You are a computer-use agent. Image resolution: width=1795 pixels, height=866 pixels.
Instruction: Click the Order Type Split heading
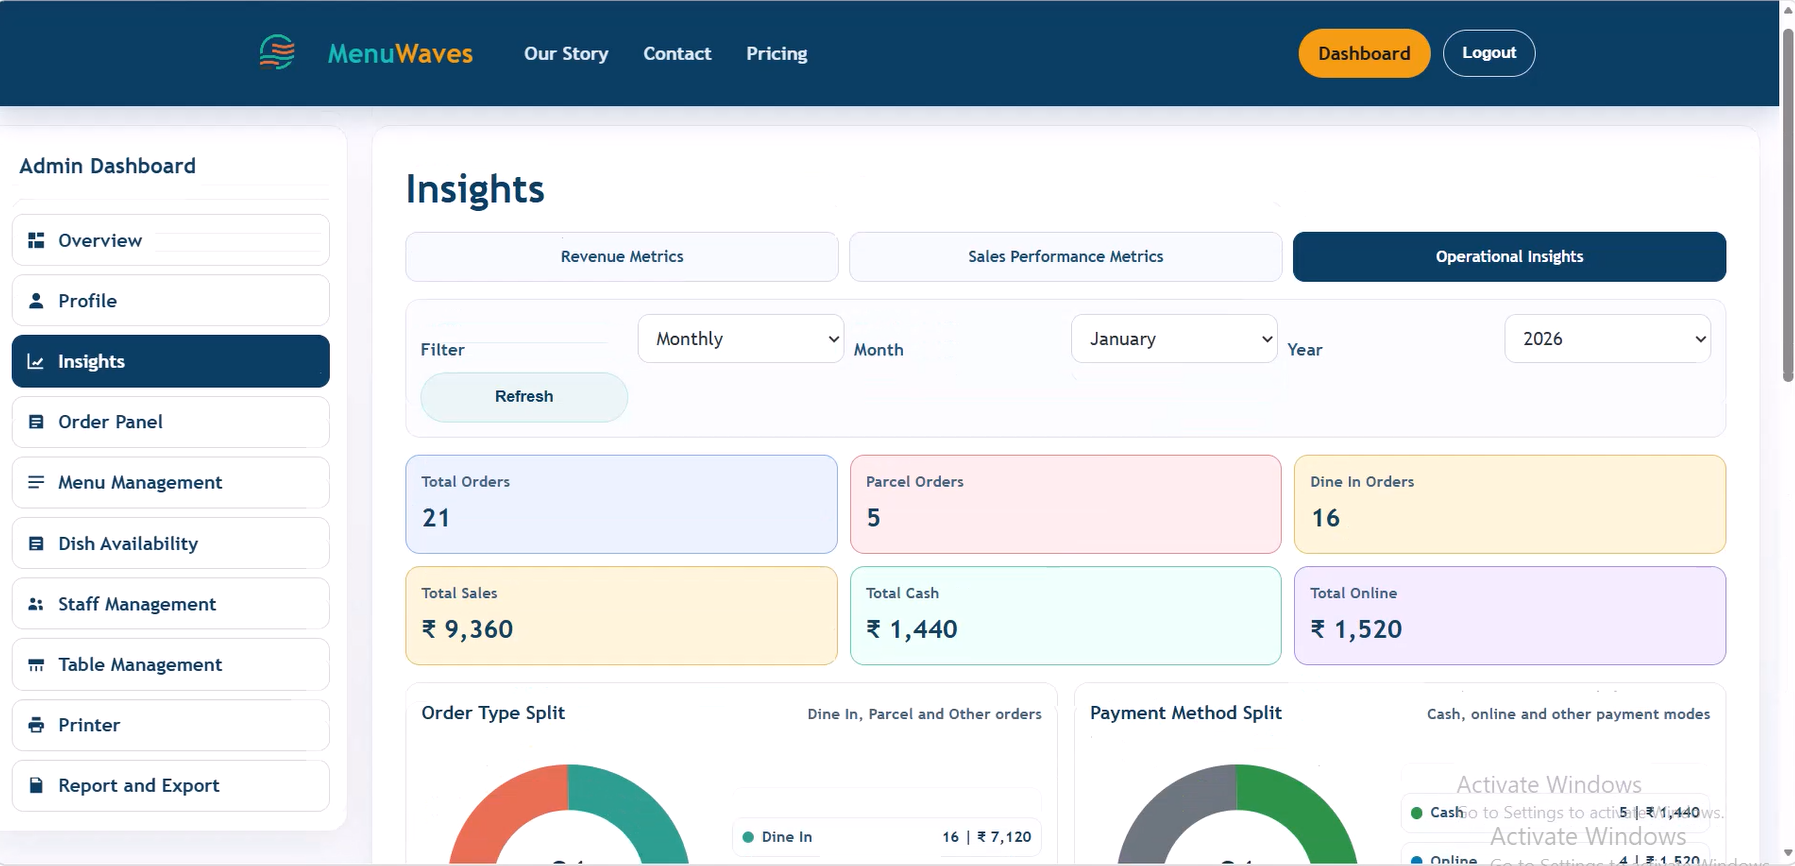pos(493,713)
